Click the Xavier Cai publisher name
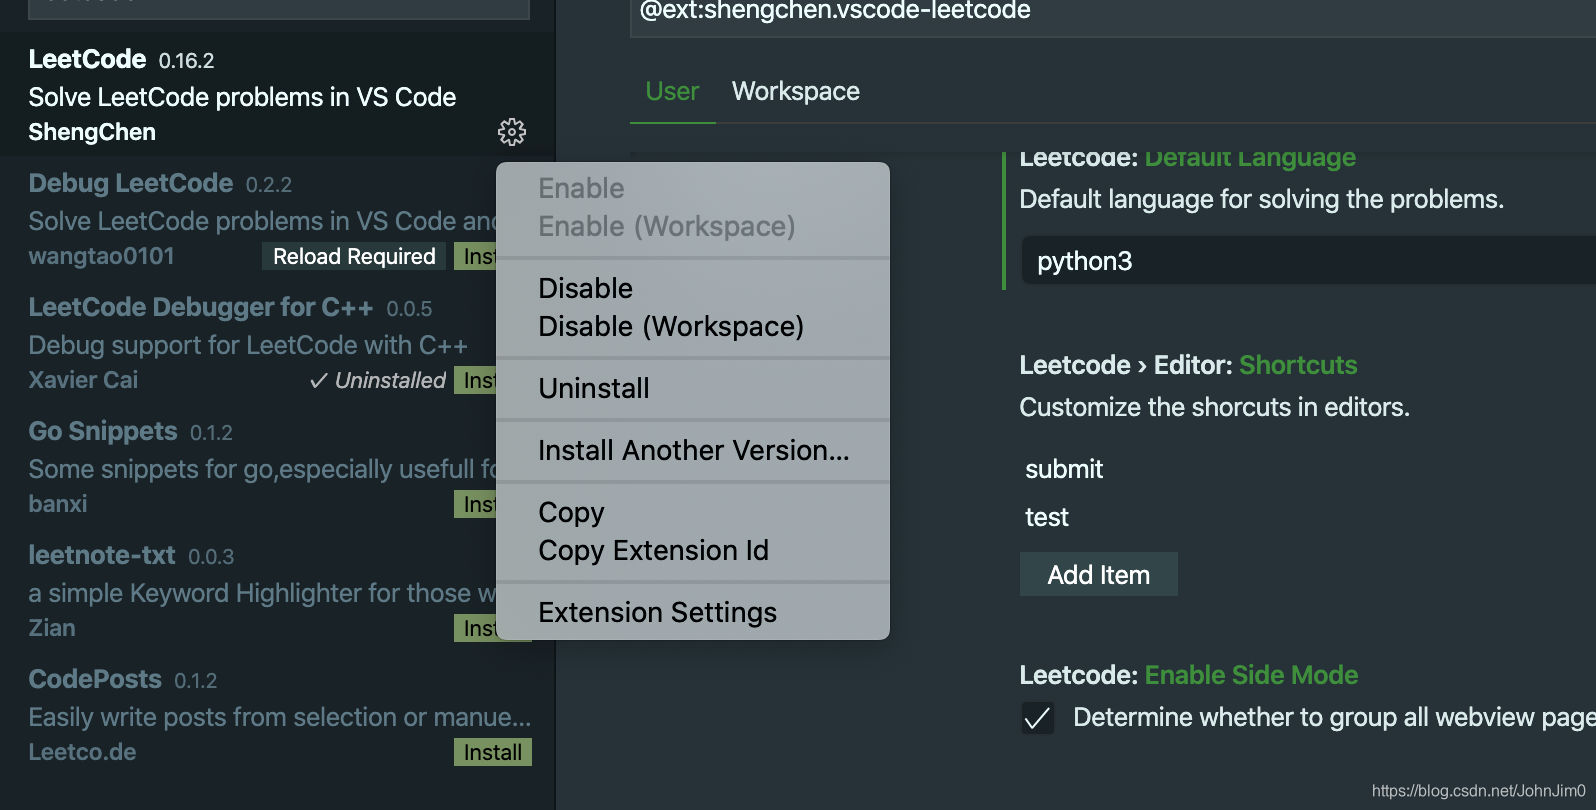The width and height of the screenshot is (1596, 810). (83, 380)
